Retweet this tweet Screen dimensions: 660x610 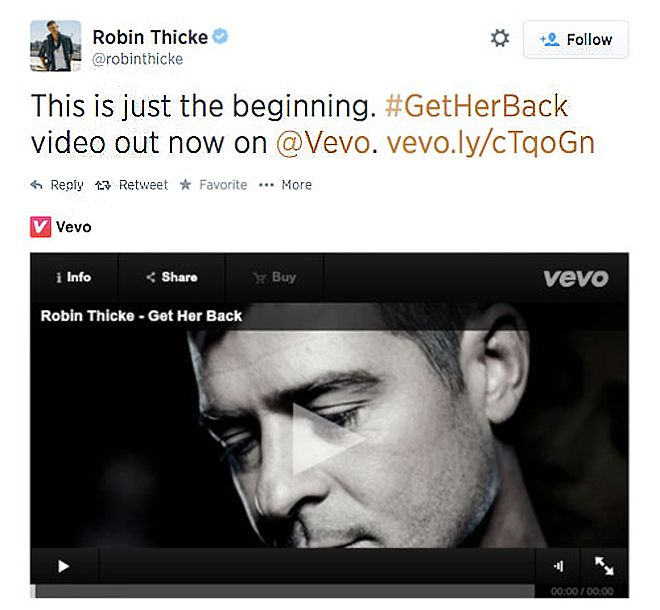(x=131, y=185)
